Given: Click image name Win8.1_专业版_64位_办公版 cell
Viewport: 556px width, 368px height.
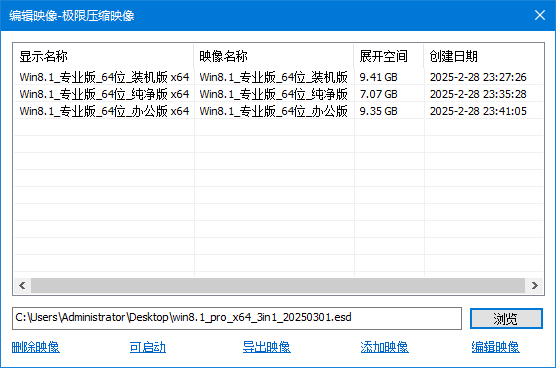Looking at the screenshot, I should 273,111.
